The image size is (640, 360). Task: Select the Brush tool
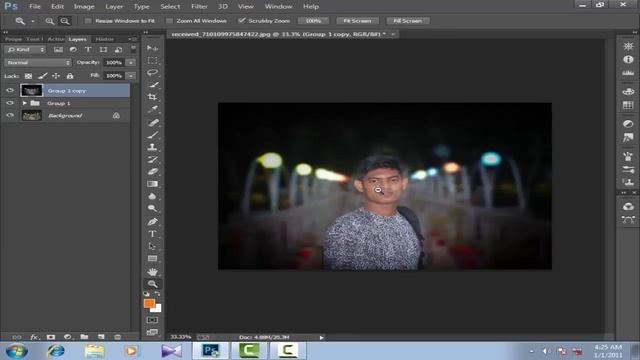click(152, 134)
